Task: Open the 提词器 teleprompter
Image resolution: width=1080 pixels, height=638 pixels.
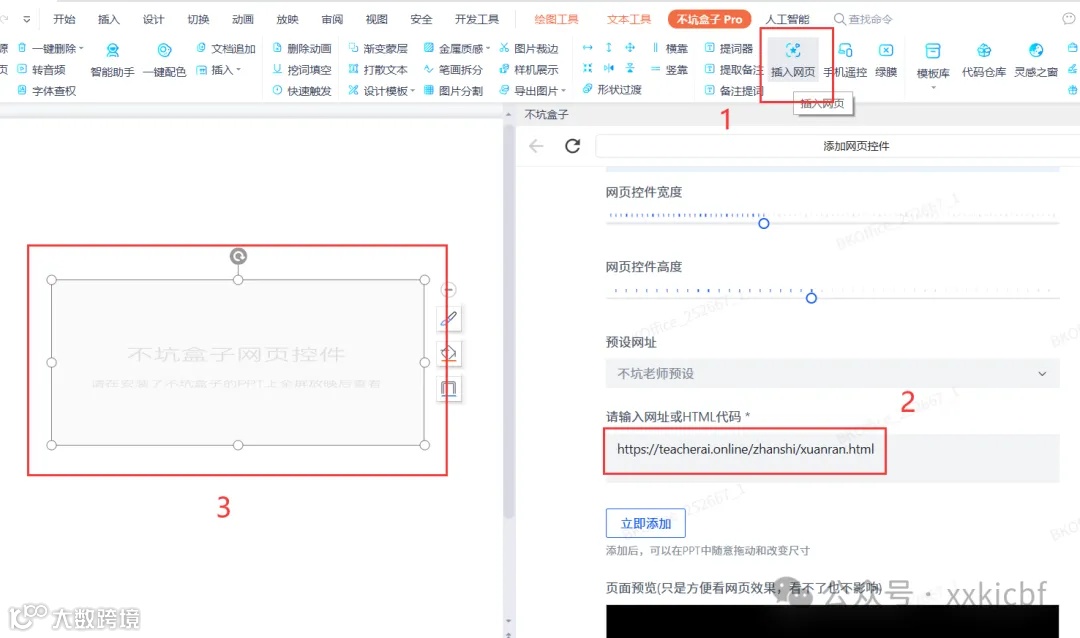Action: pos(729,48)
